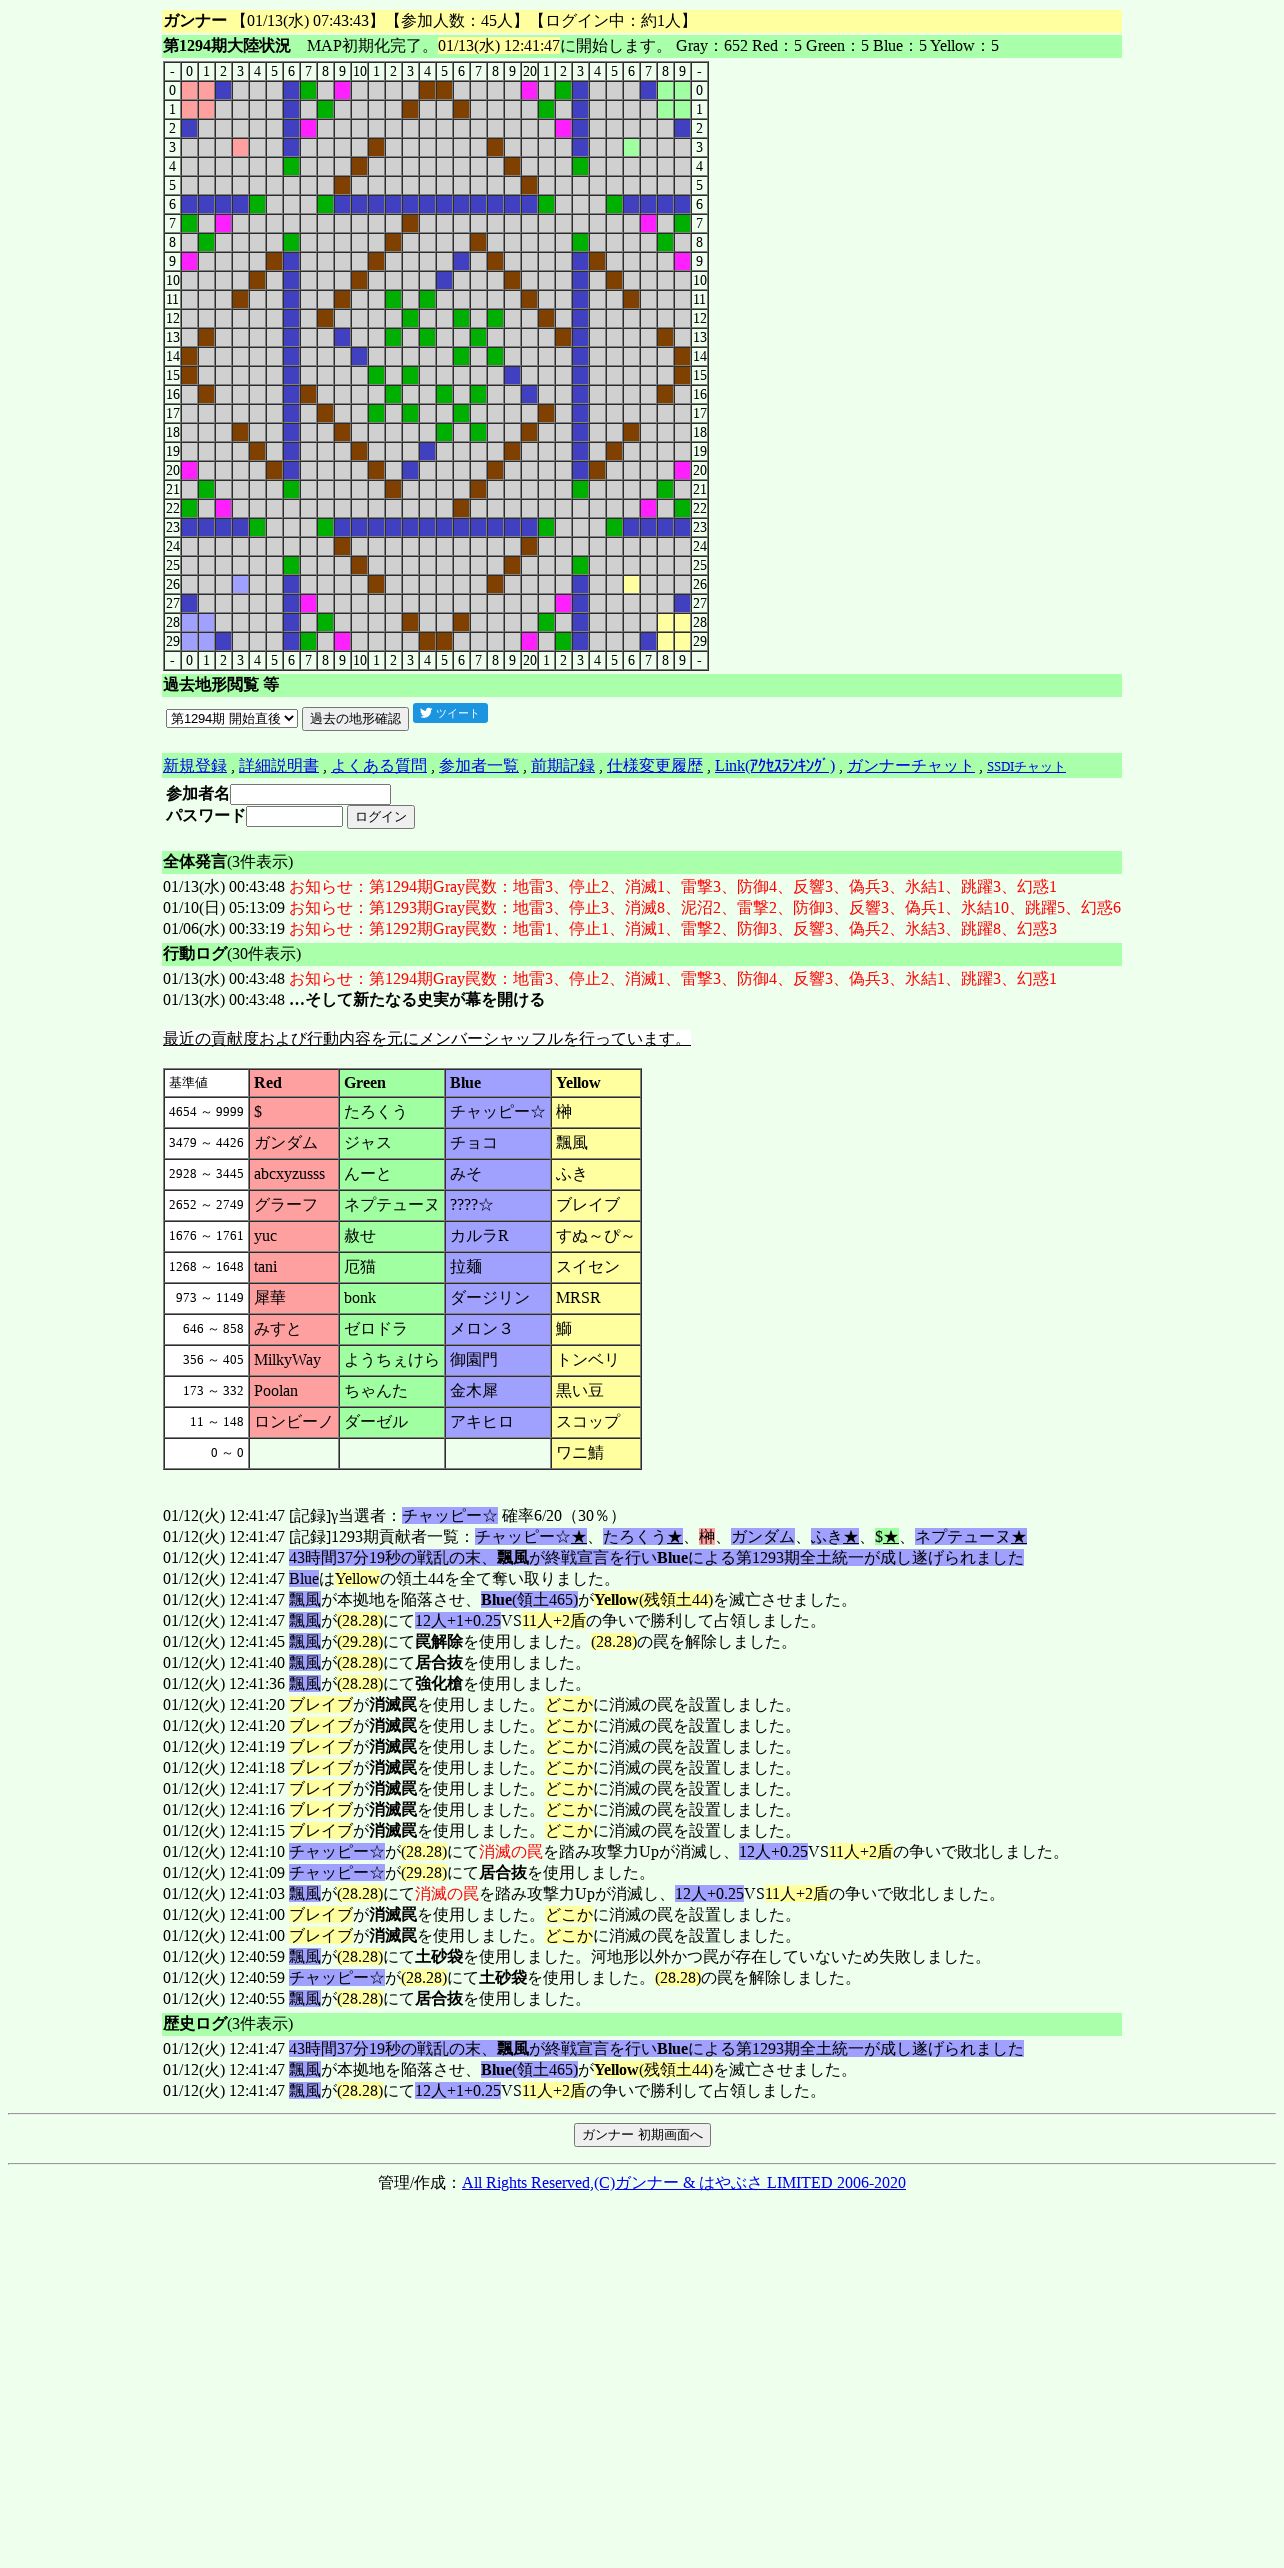Click tani in the Red column
1284x2568 pixels.
(294, 1267)
